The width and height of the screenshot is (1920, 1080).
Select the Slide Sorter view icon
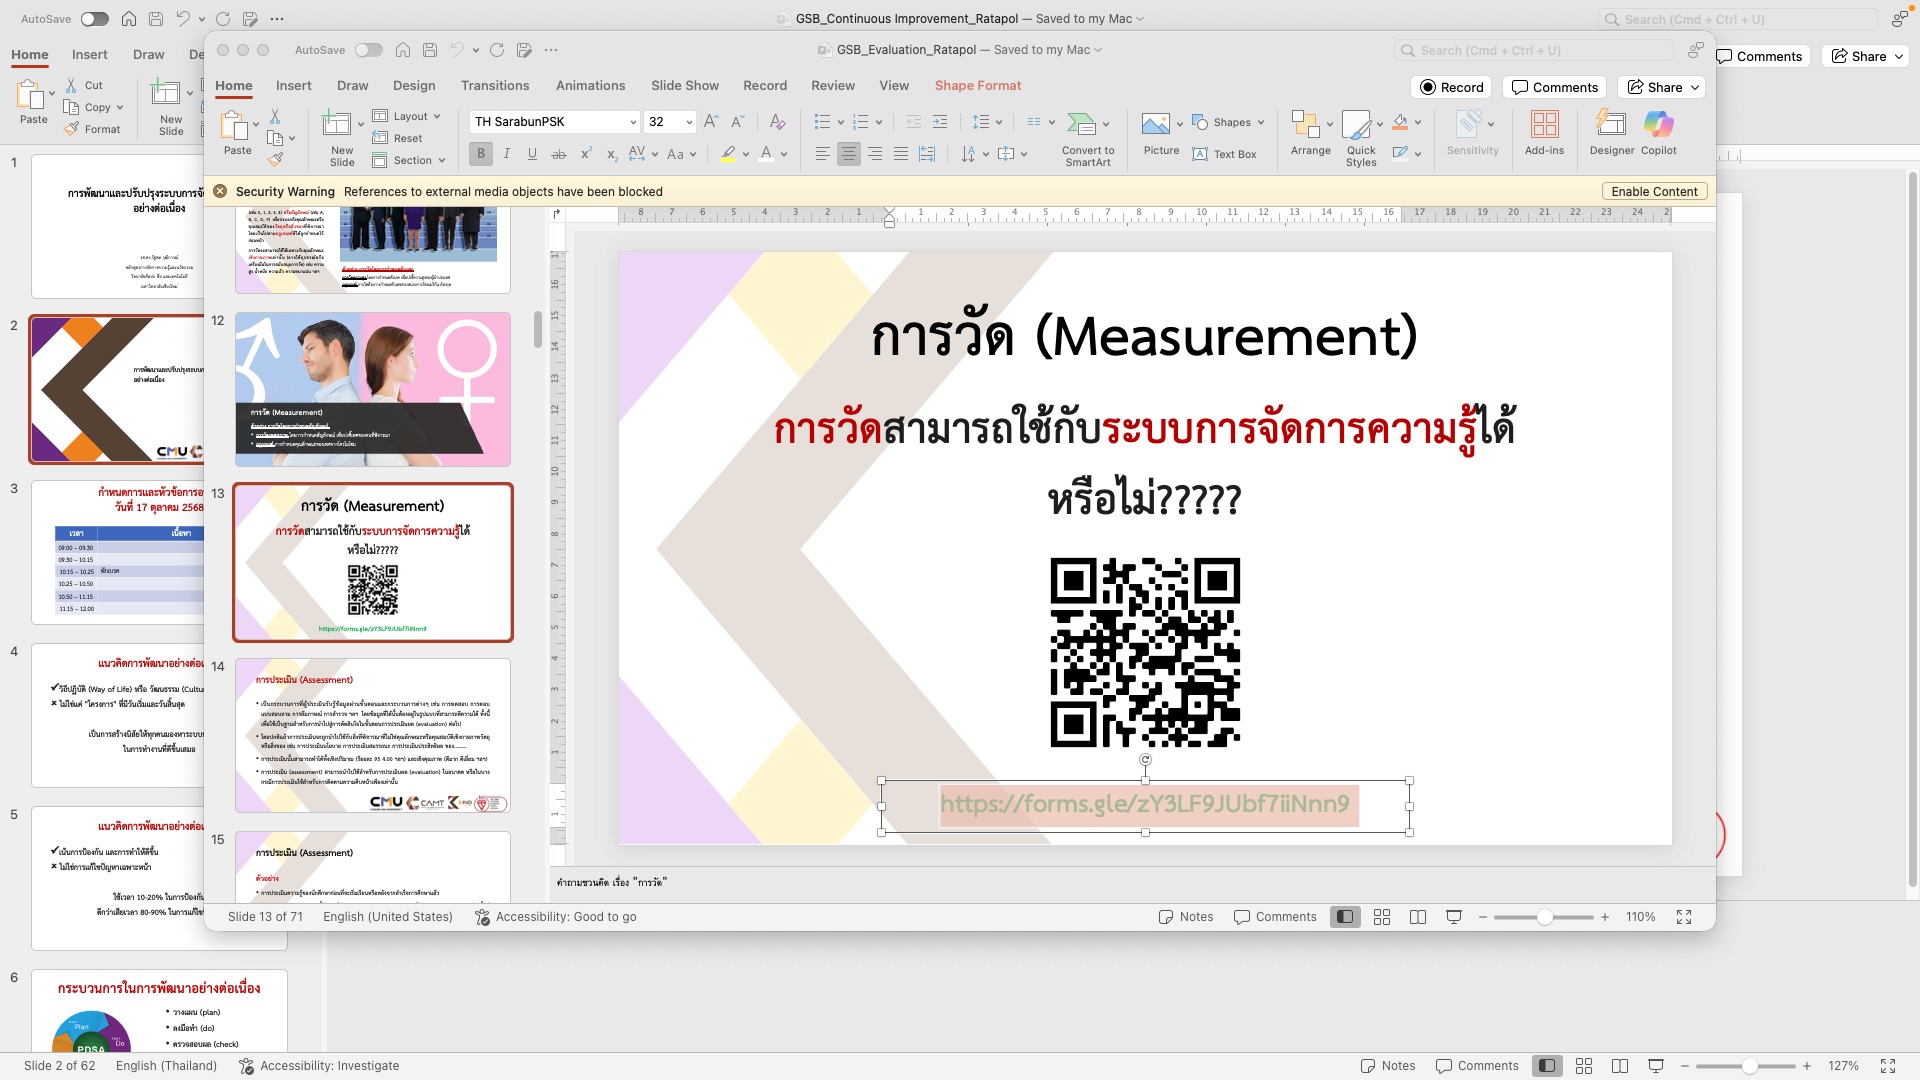(1382, 917)
